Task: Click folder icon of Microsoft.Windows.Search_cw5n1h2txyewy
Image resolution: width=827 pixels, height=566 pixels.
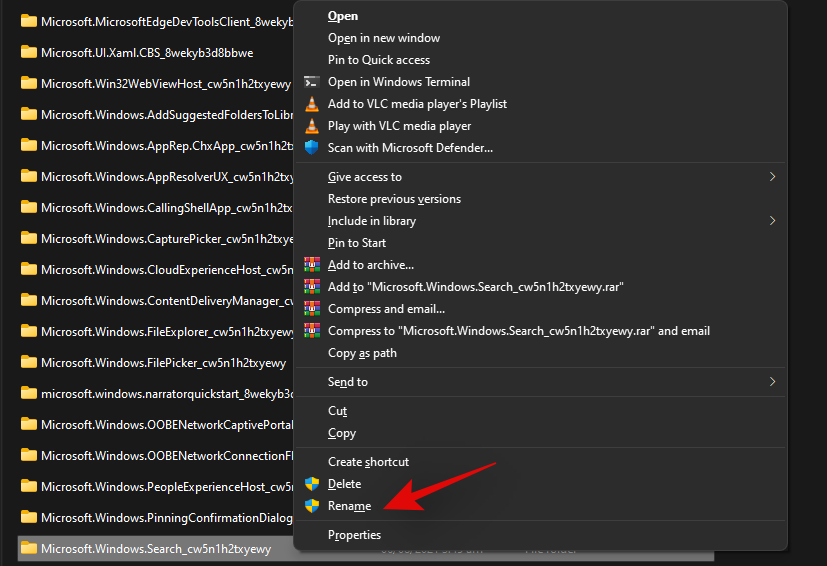Action: pyautogui.click(x=28, y=549)
